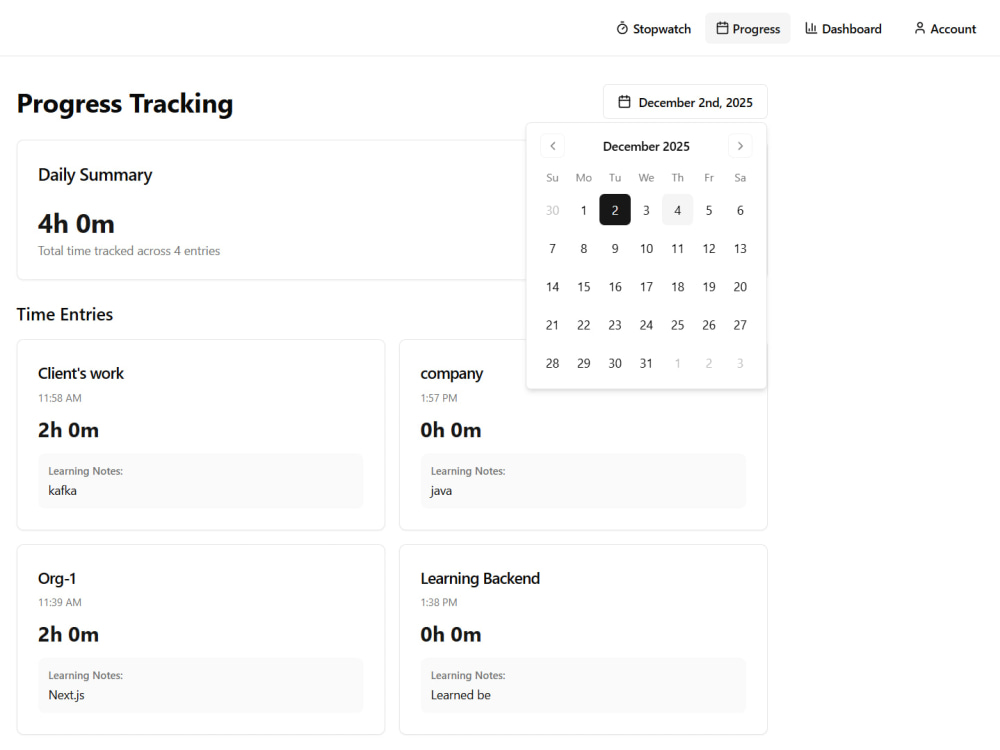The height and width of the screenshot is (750, 1000).
Task: Pick December 26 in the calendar
Action: point(709,325)
